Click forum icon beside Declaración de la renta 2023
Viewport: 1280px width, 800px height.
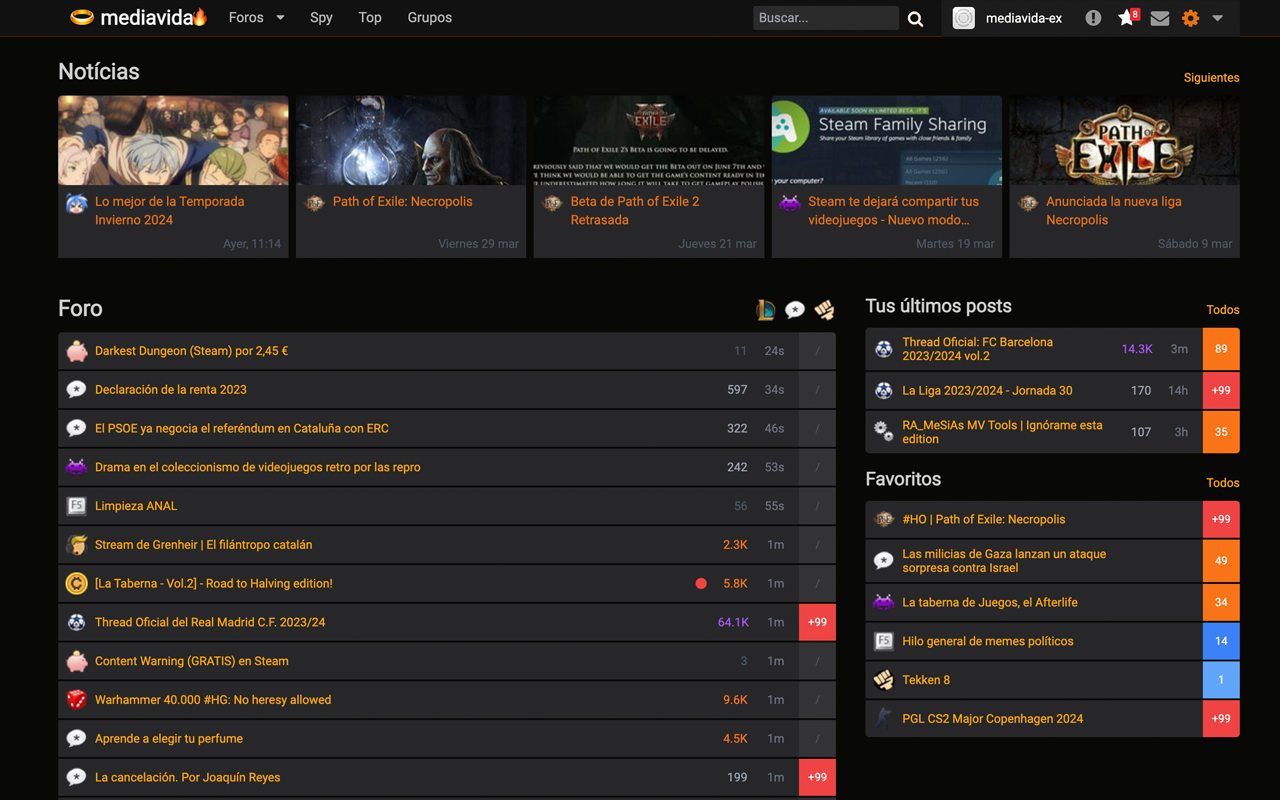point(76,390)
